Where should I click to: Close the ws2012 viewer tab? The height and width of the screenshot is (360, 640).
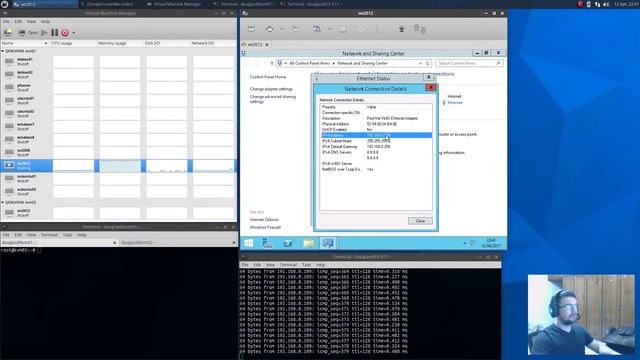[267, 44]
